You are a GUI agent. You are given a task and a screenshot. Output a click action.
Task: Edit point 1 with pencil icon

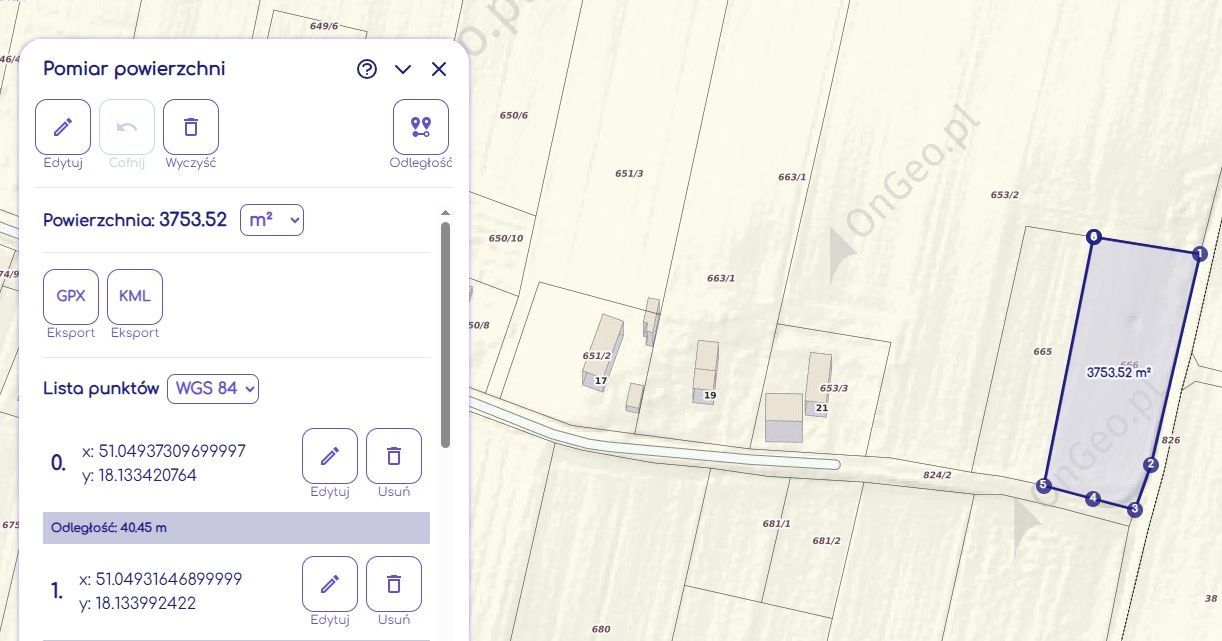330,584
